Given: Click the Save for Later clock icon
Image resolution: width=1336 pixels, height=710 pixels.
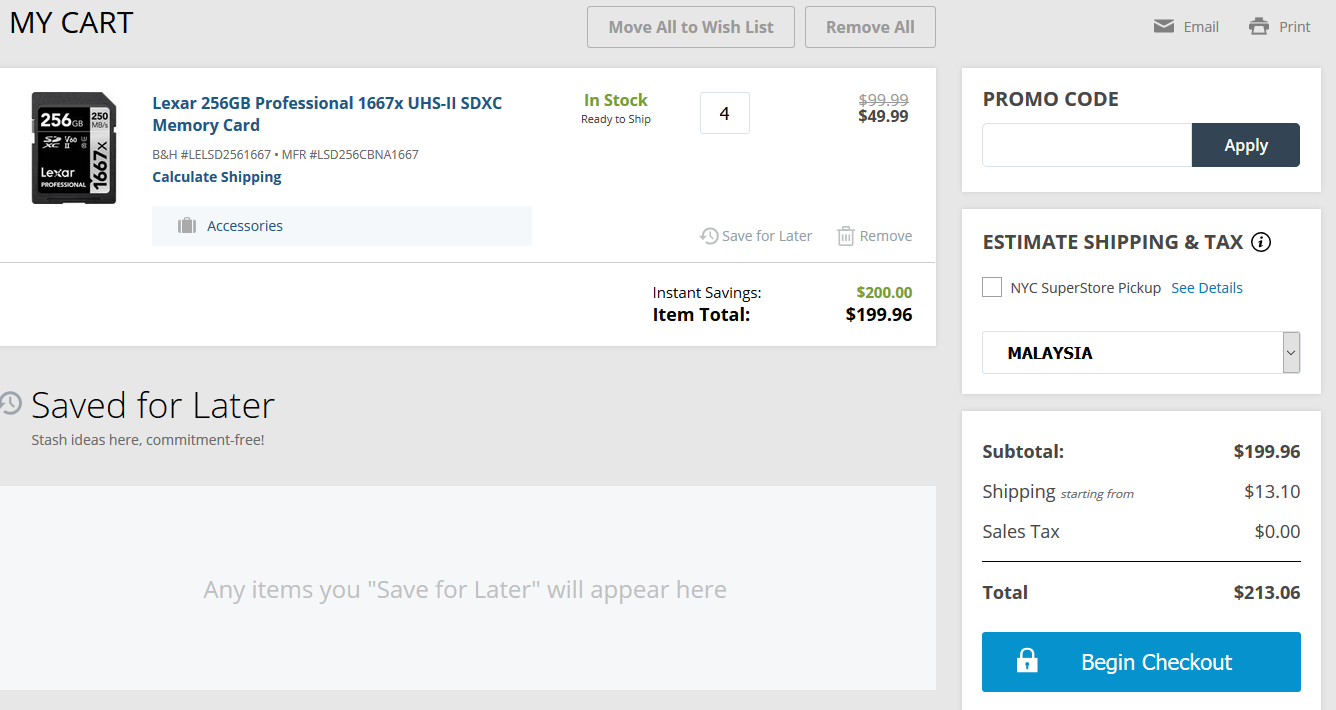Looking at the screenshot, I should tap(709, 236).
